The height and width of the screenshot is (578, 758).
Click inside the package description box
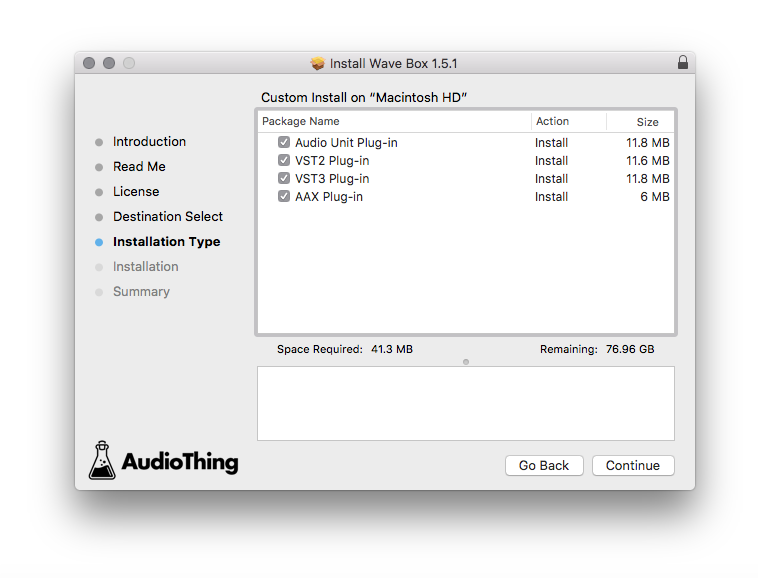pos(465,403)
